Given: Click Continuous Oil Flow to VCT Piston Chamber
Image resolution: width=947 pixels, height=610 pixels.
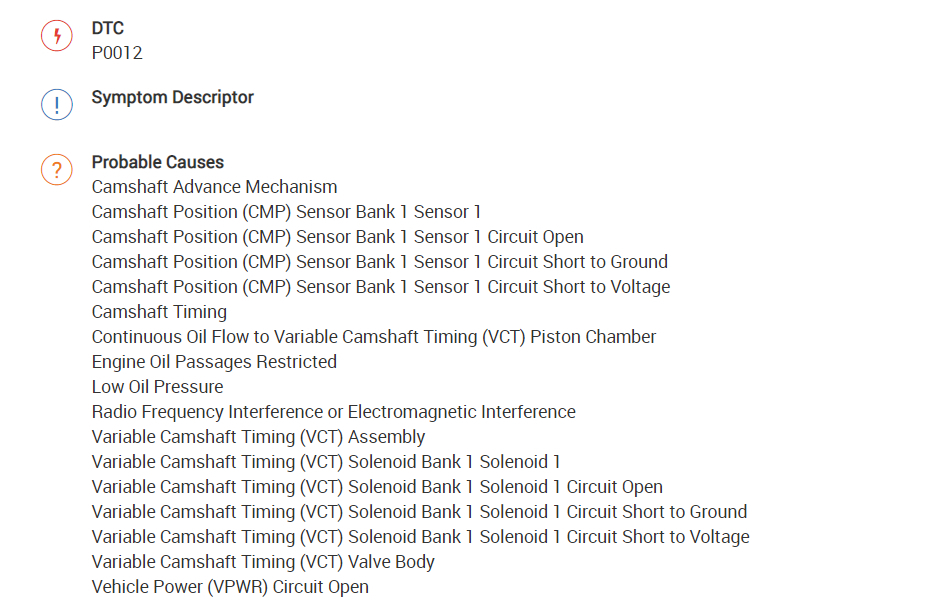Looking at the screenshot, I should coord(373,337).
